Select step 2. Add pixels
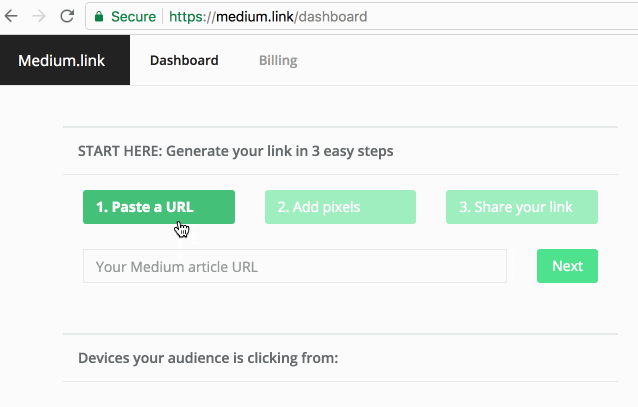 [340, 207]
